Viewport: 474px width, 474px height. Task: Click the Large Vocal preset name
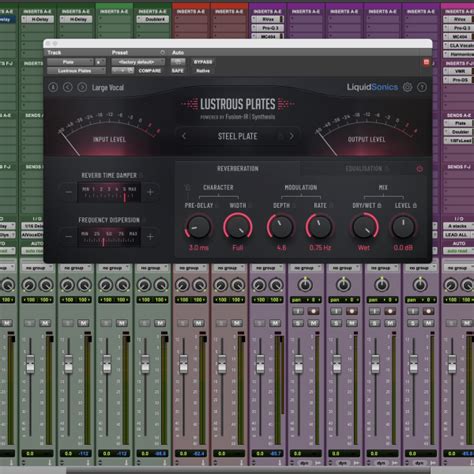point(108,88)
